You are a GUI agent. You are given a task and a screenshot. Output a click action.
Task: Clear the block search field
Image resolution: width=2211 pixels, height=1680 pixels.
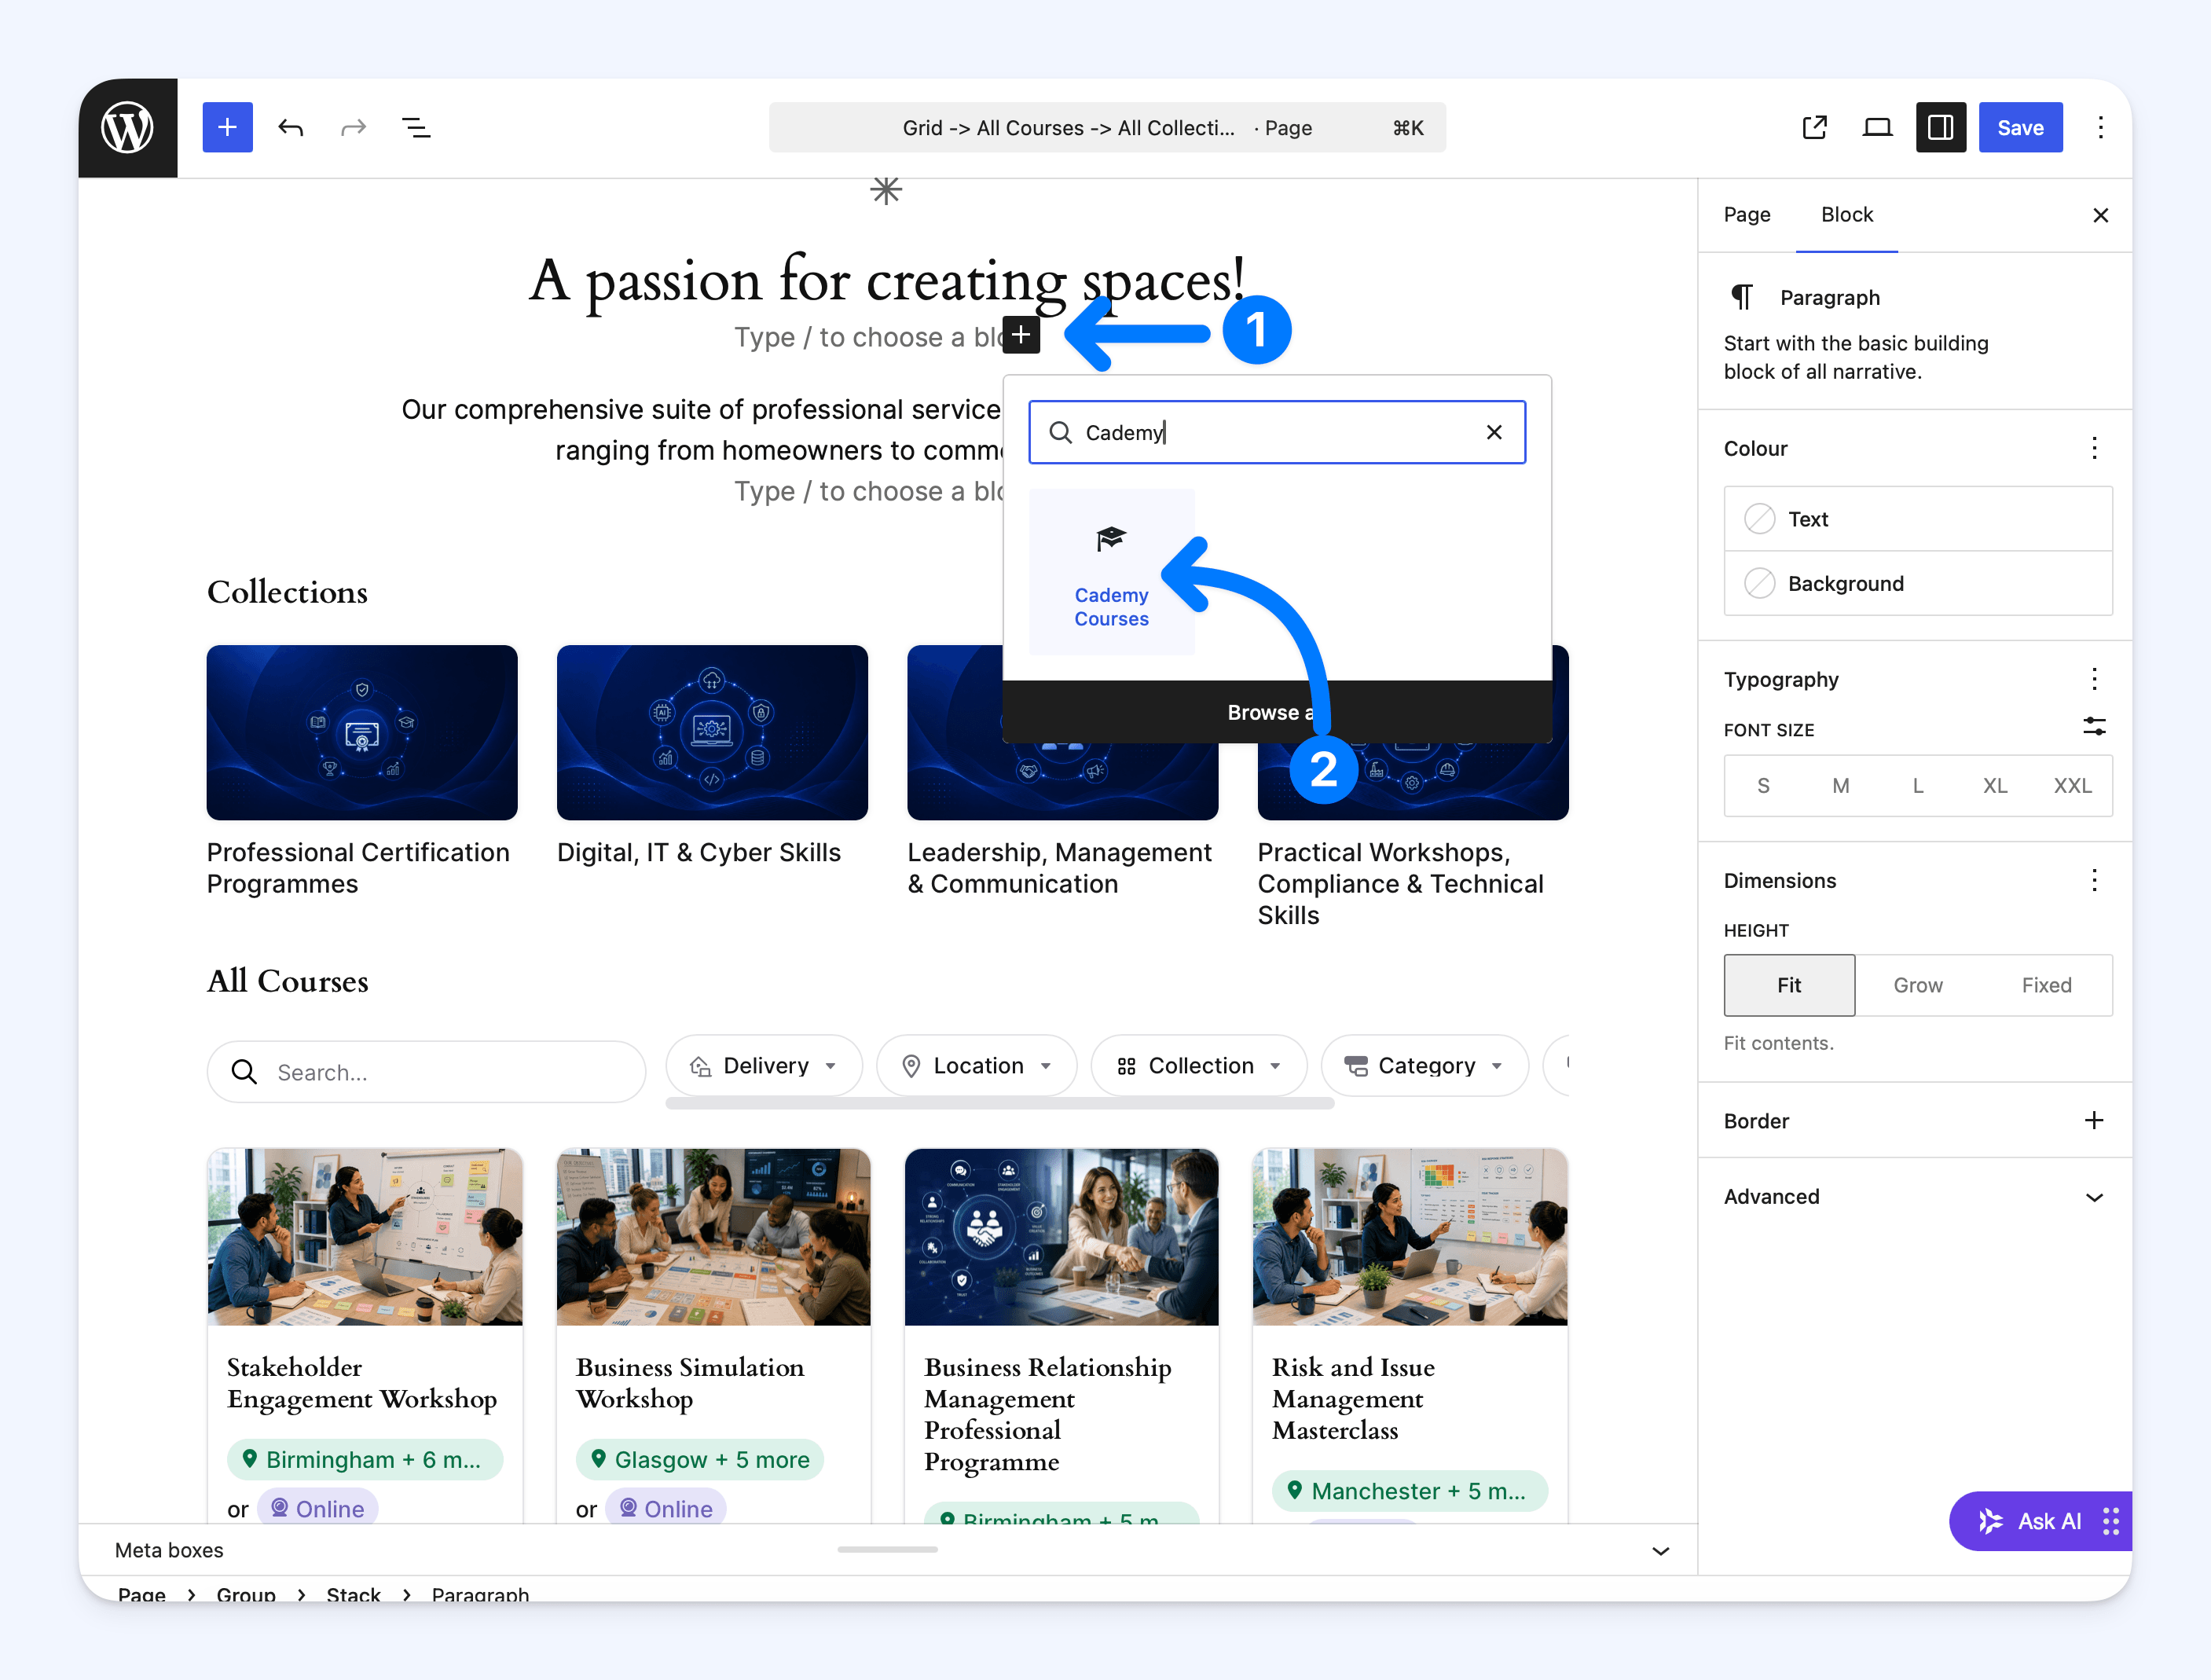click(1494, 432)
